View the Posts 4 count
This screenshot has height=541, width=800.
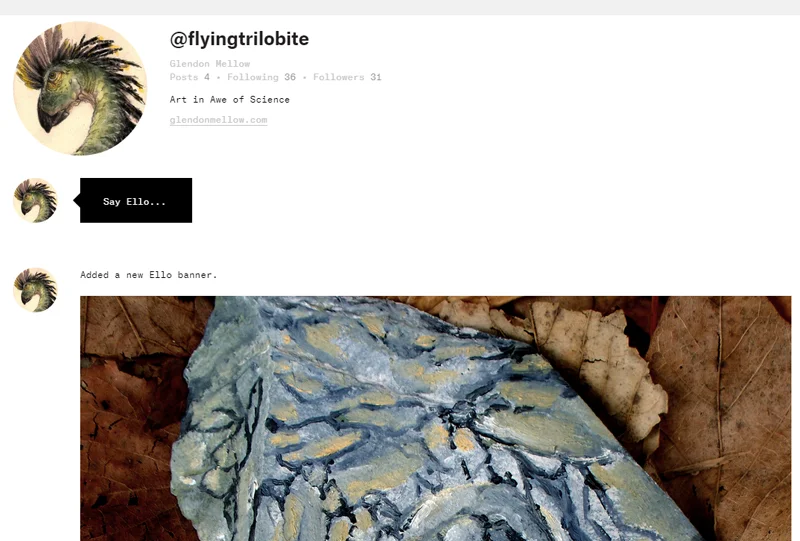[189, 77]
